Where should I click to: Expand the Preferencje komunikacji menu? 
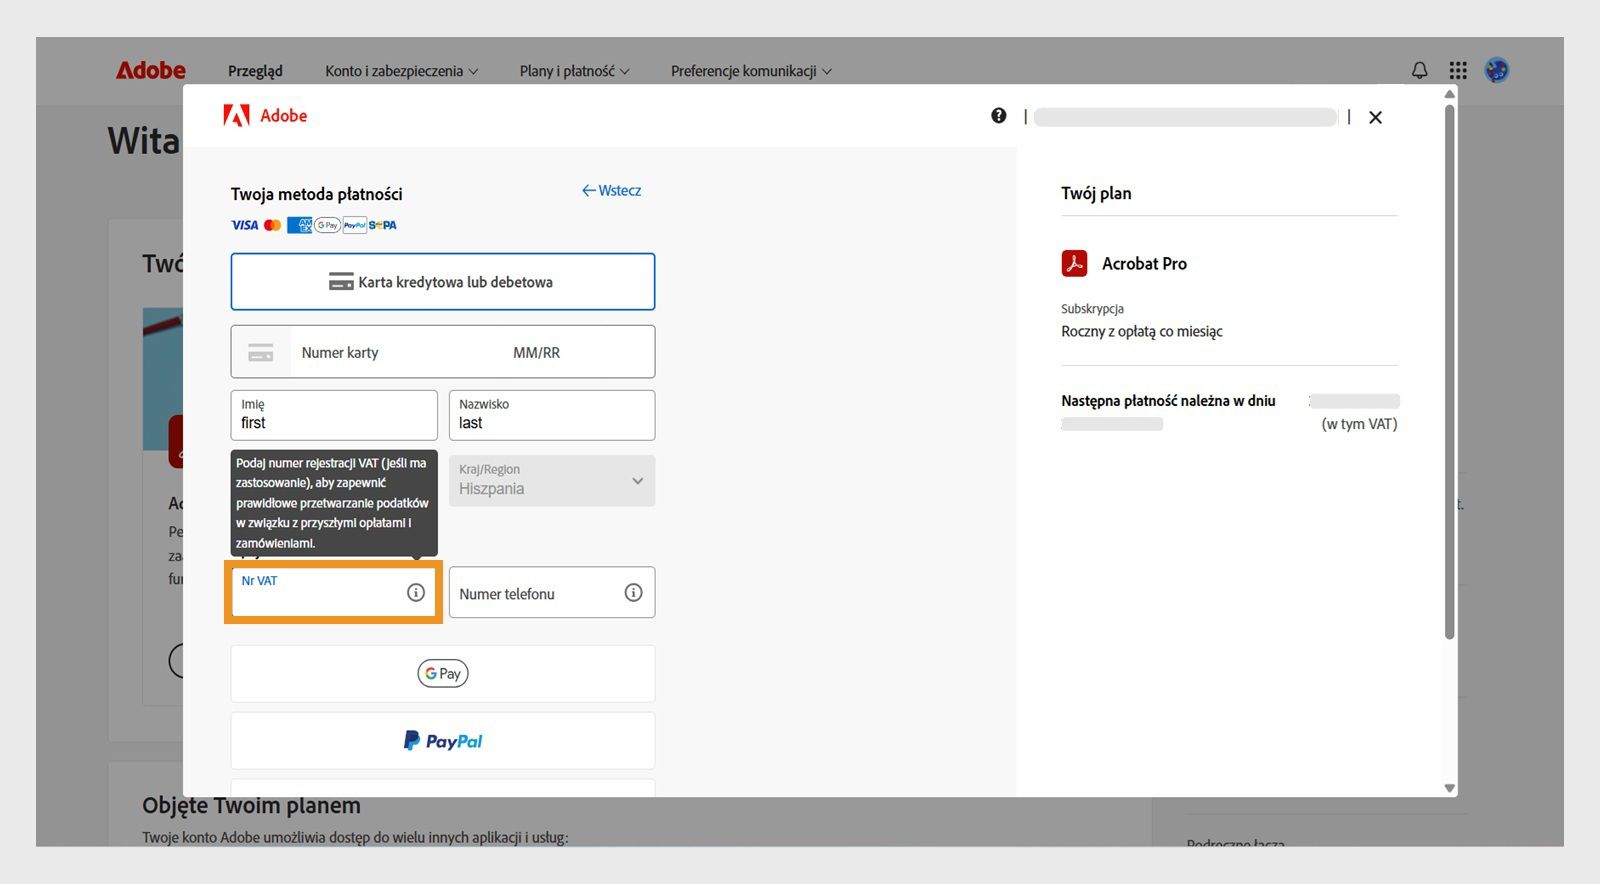[x=751, y=71]
